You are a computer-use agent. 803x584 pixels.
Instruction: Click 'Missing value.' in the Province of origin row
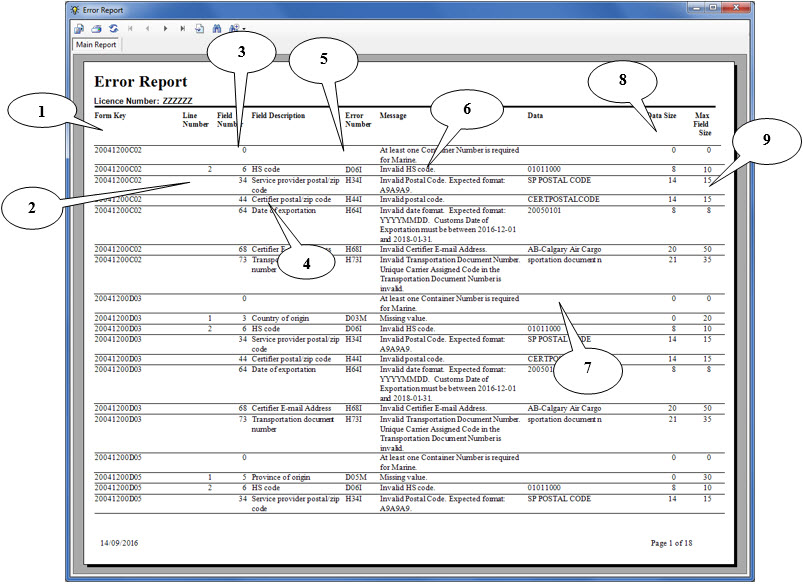coord(403,477)
